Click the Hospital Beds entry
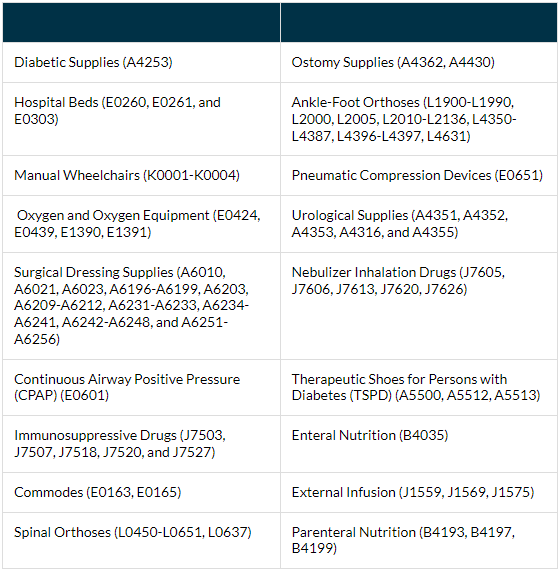Viewport: 560px width, 572px height. point(142,119)
